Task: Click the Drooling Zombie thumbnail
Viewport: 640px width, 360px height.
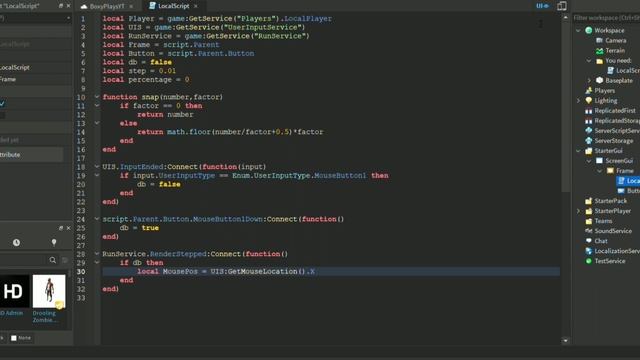Action: click(49, 291)
